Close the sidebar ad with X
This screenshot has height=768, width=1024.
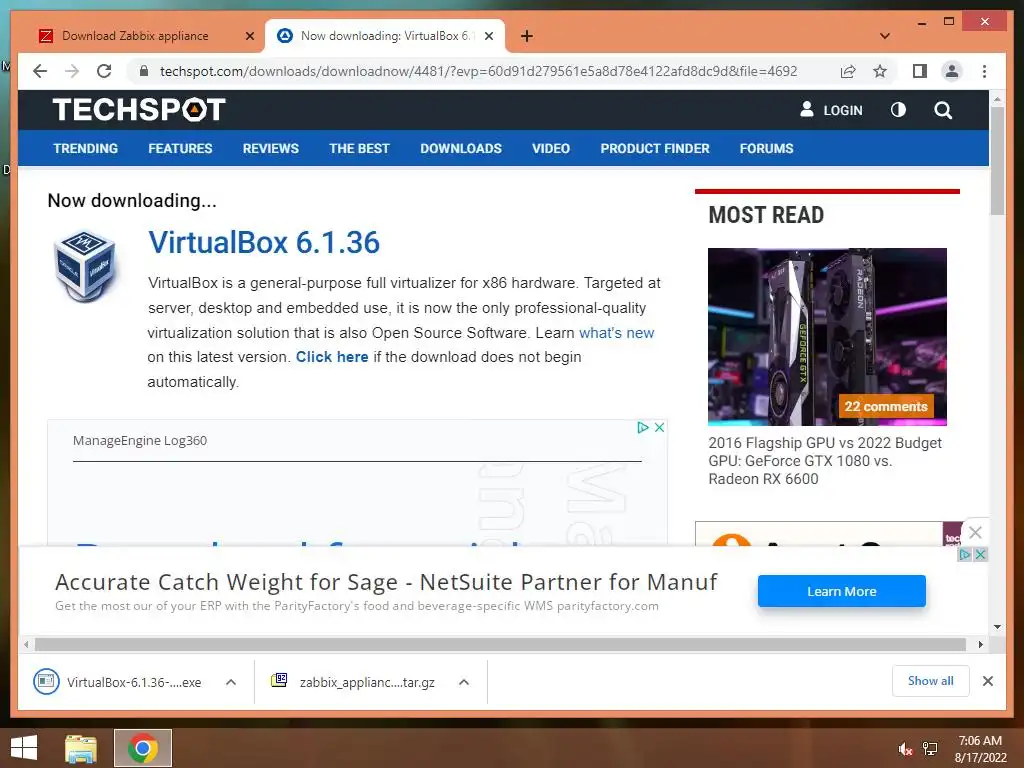975,532
